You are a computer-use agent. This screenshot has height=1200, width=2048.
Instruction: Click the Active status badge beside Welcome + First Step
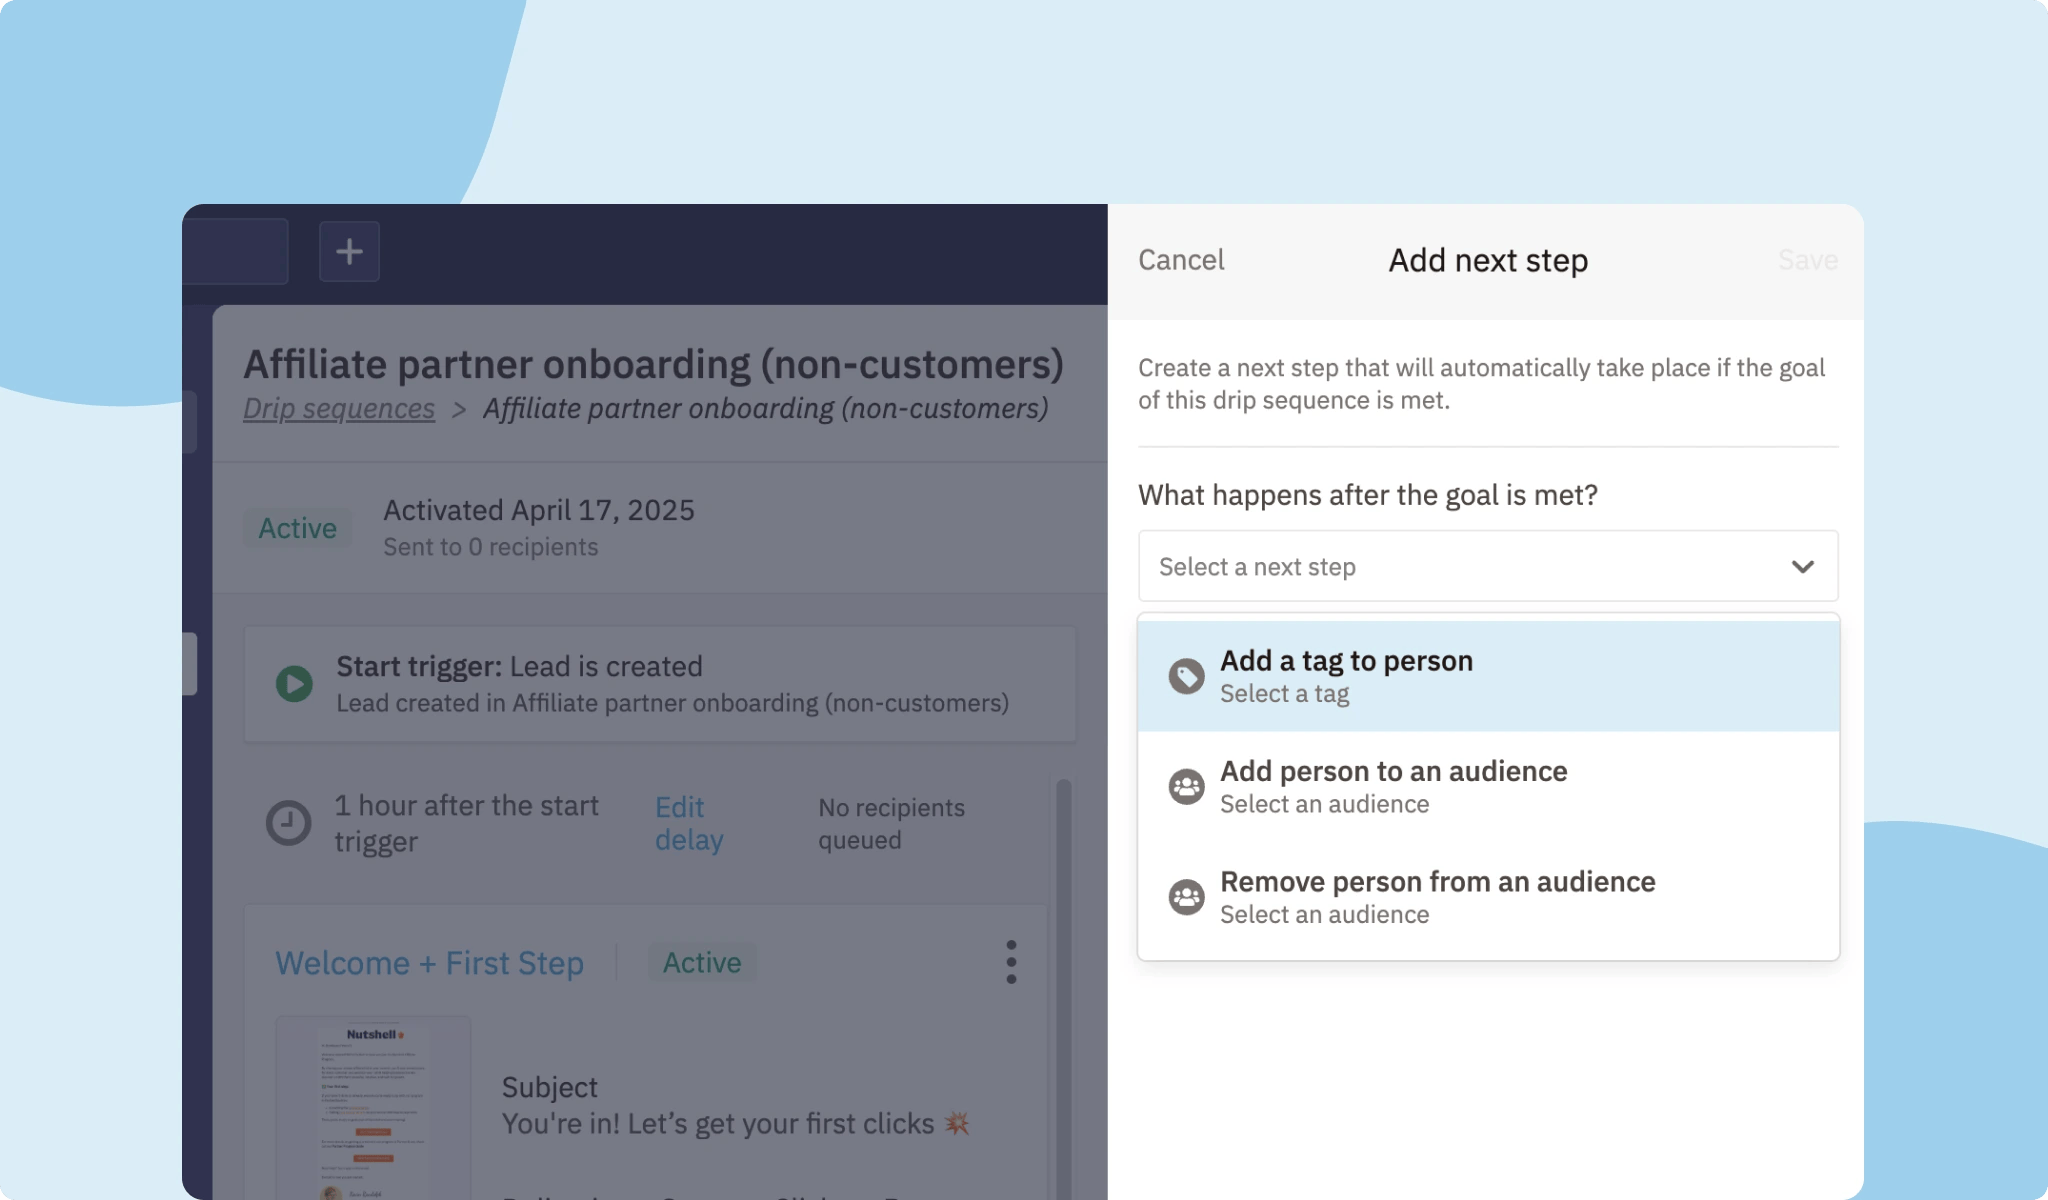702,963
